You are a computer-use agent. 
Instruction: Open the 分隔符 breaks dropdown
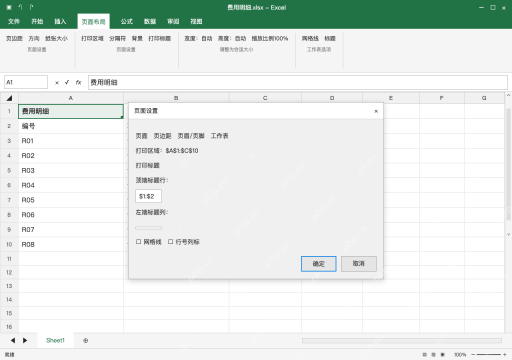[118, 39]
